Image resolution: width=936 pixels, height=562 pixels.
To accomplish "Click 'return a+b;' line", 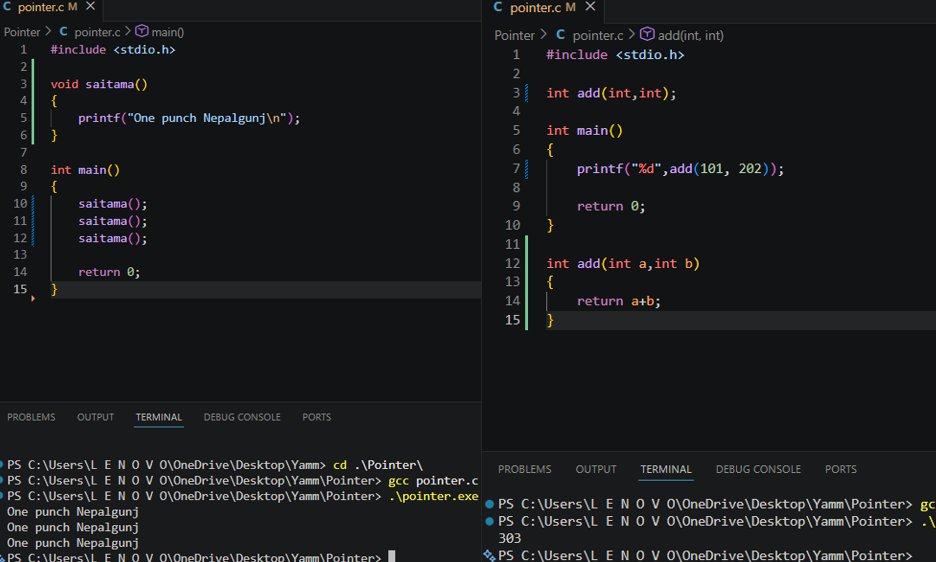I will pos(618,301).
